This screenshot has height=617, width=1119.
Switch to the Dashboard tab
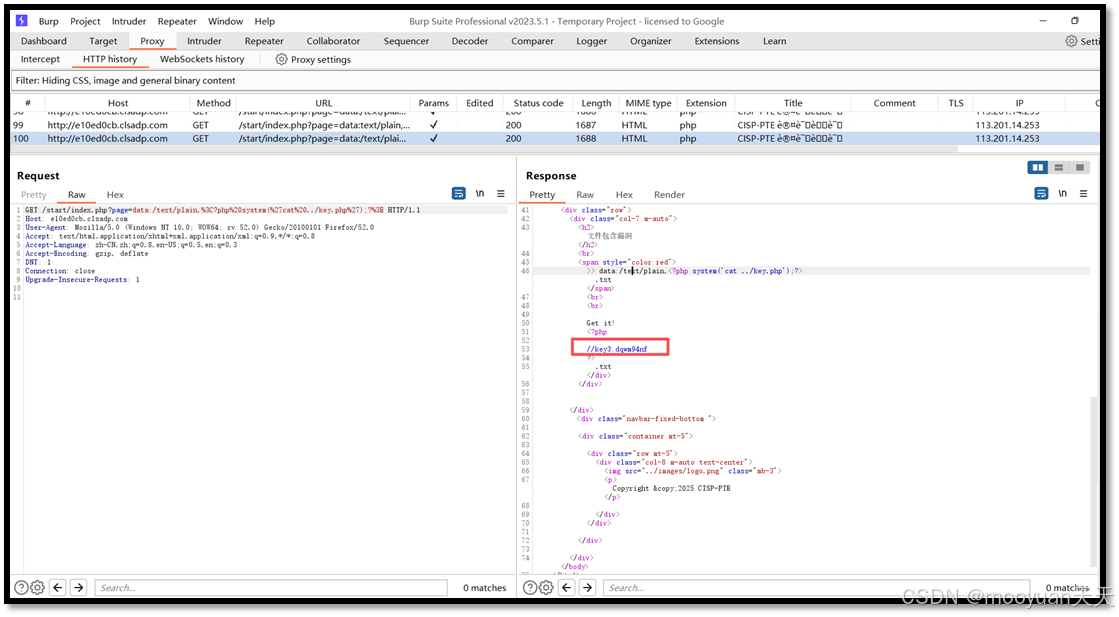click(44, 41)
